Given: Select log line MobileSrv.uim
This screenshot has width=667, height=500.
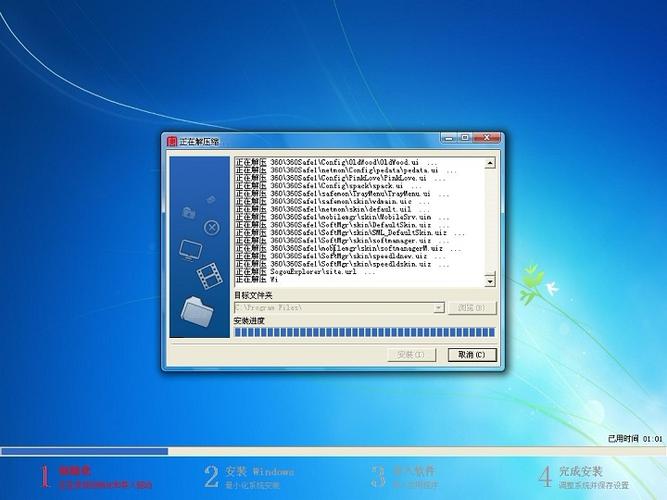Looking at the screenshot, I should [342, 217].
